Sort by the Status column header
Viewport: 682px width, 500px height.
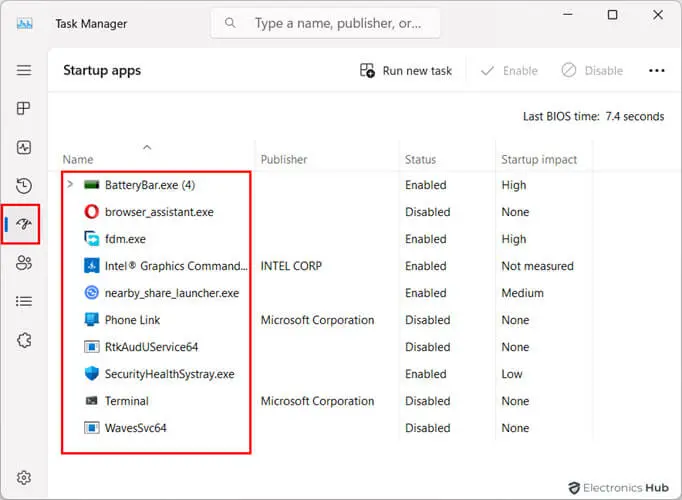(x=420, y=159)
